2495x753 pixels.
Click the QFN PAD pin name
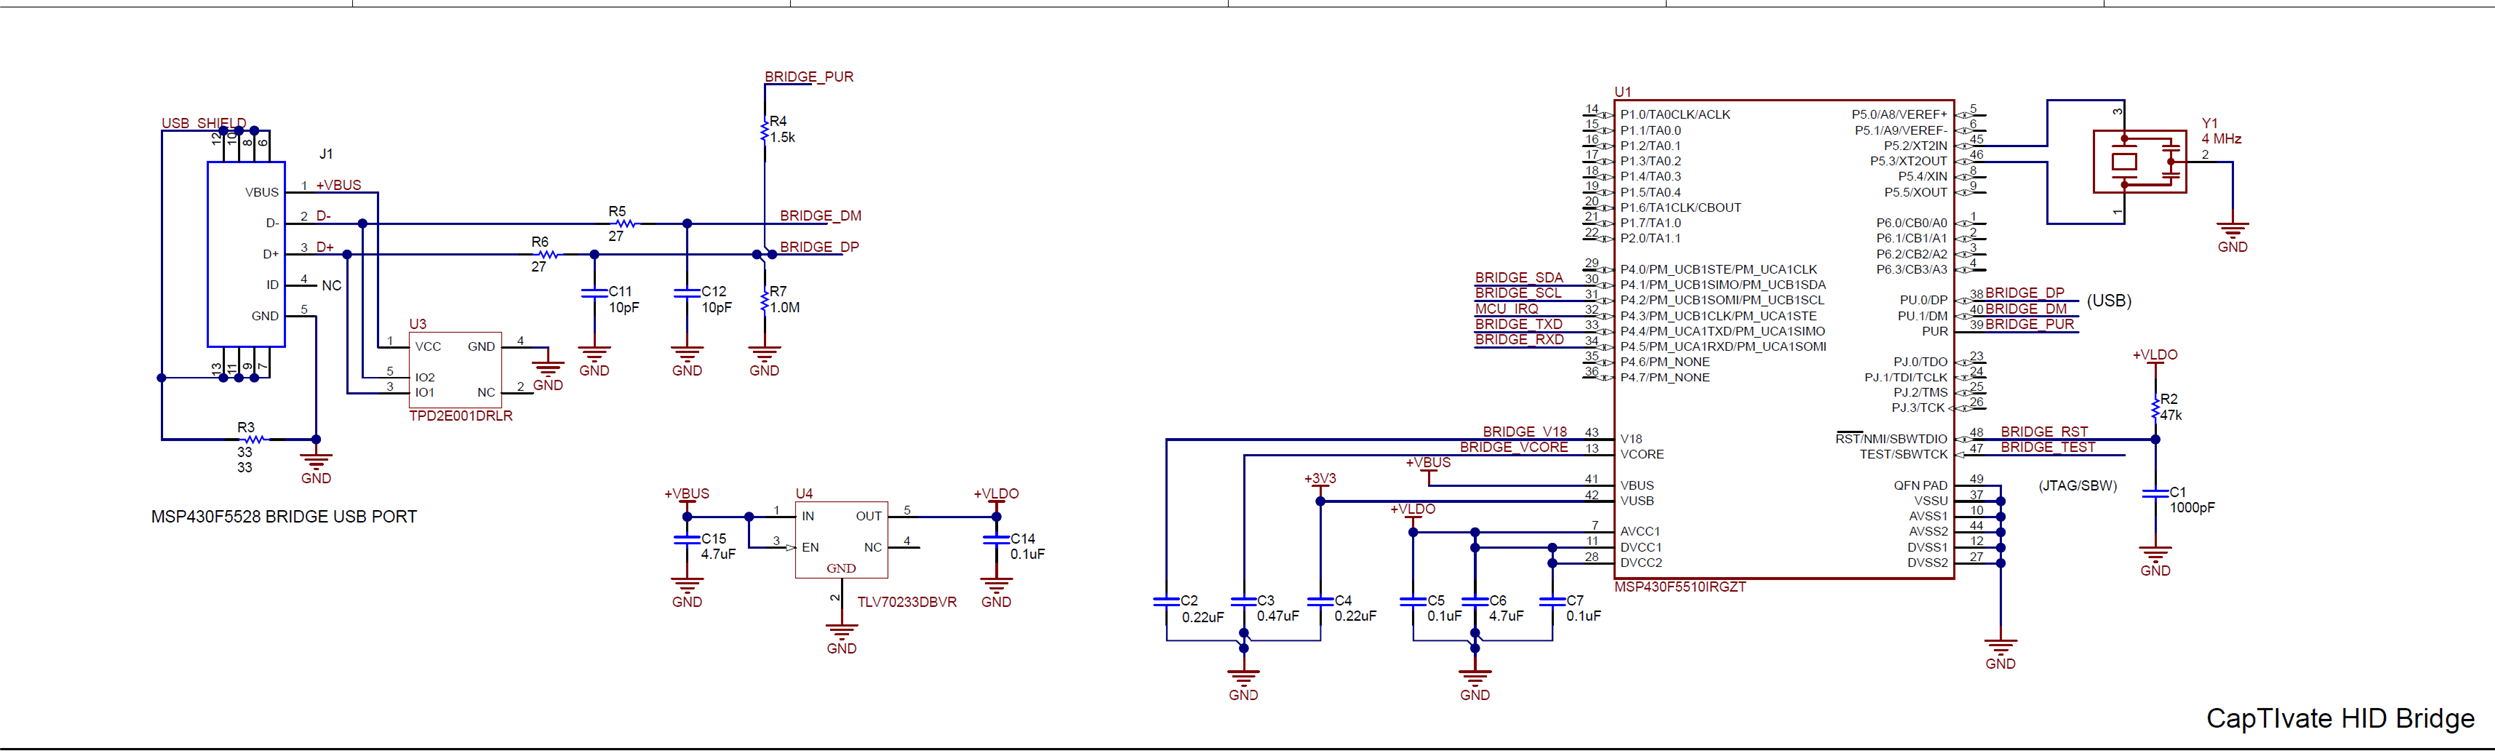tap(1920, 486)
